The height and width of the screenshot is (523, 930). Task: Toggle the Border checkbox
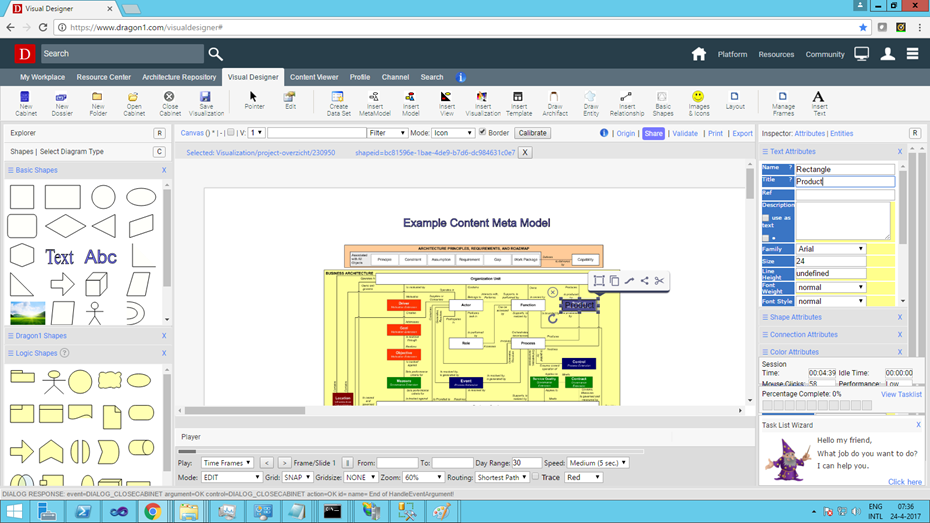click(x=482, y=133)
